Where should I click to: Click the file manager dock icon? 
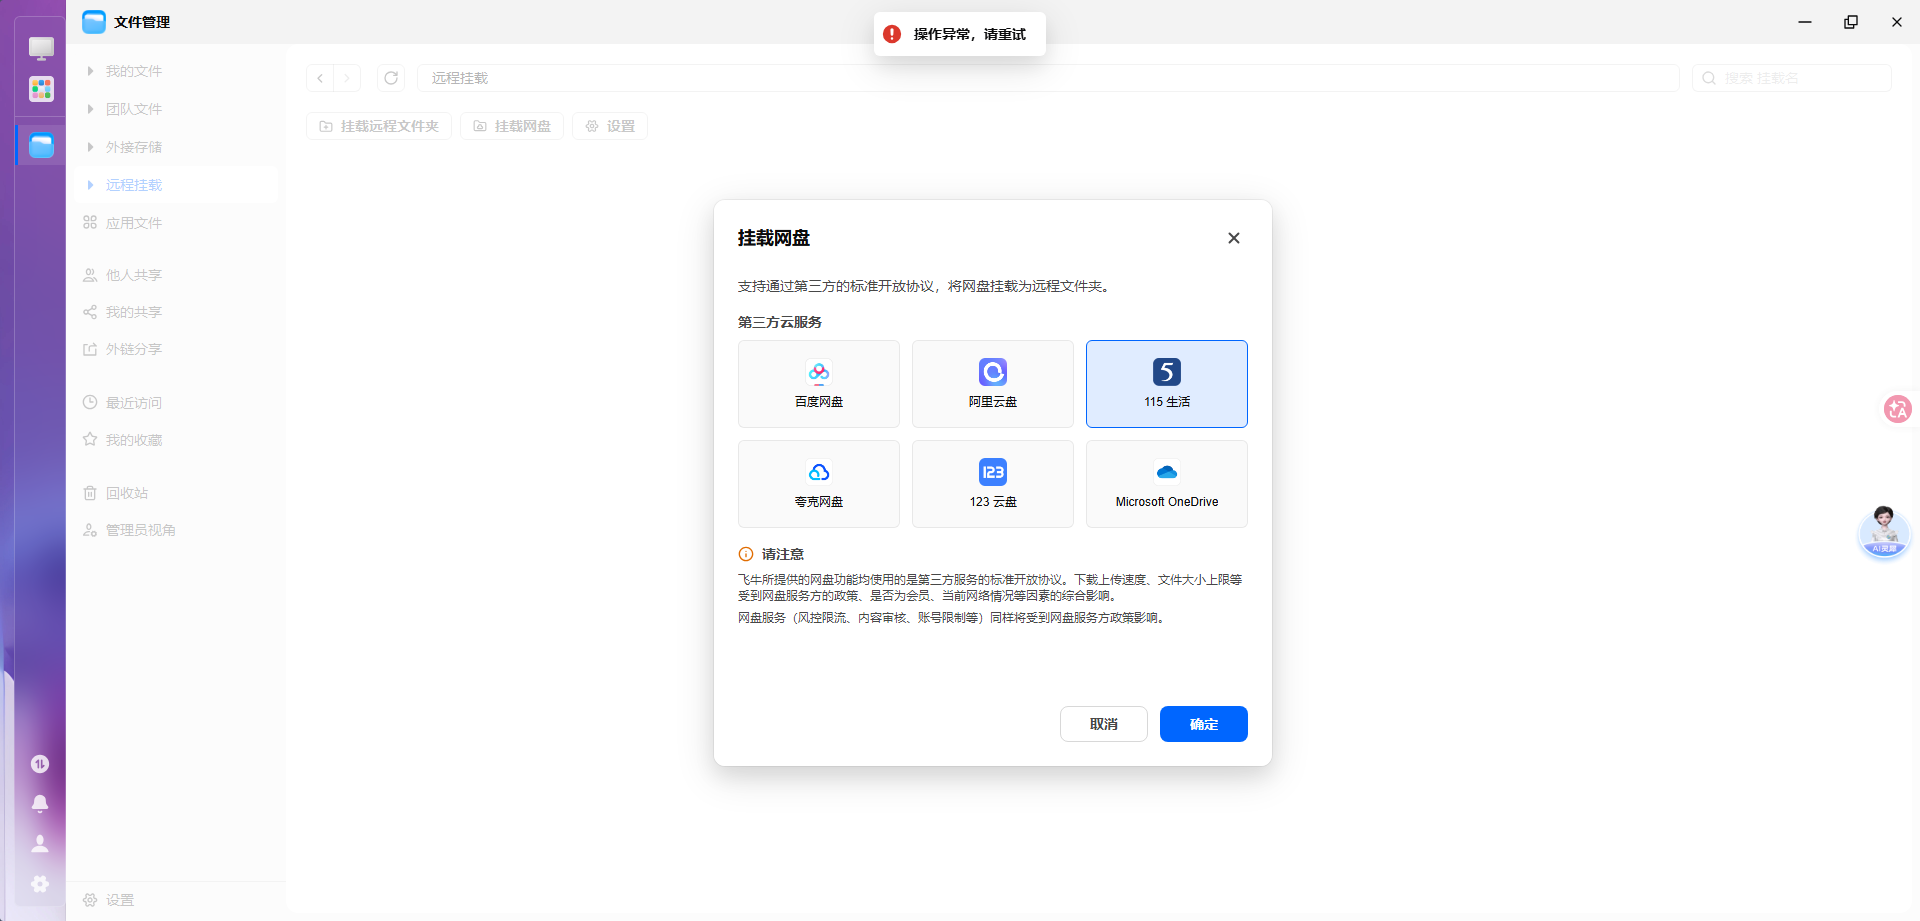pos(41,146)
